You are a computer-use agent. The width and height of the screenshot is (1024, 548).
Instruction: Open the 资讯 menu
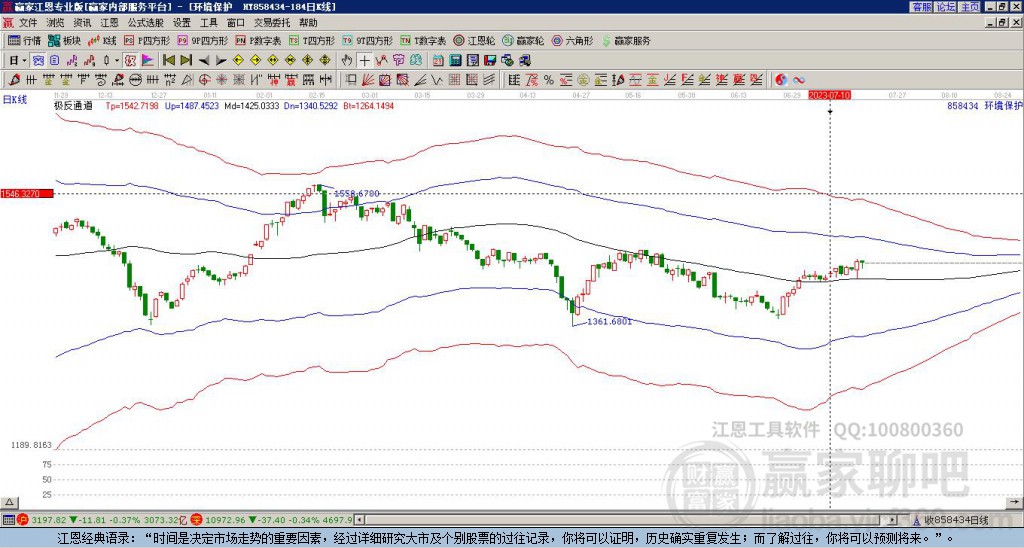[82, 23]
